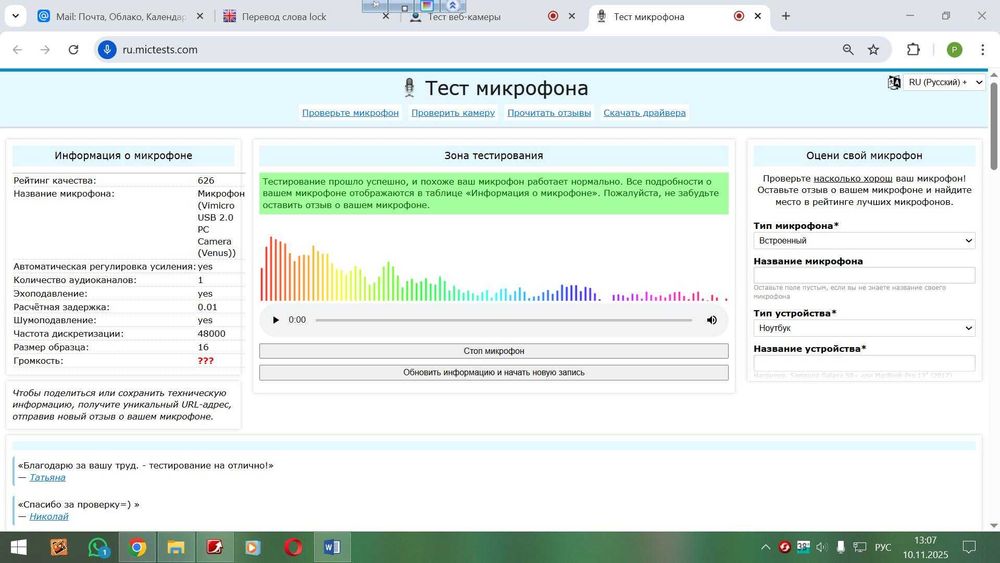Click the РУС keyboard language indicator
Screen dimensions: 1000x563
[x=883, y=547]
